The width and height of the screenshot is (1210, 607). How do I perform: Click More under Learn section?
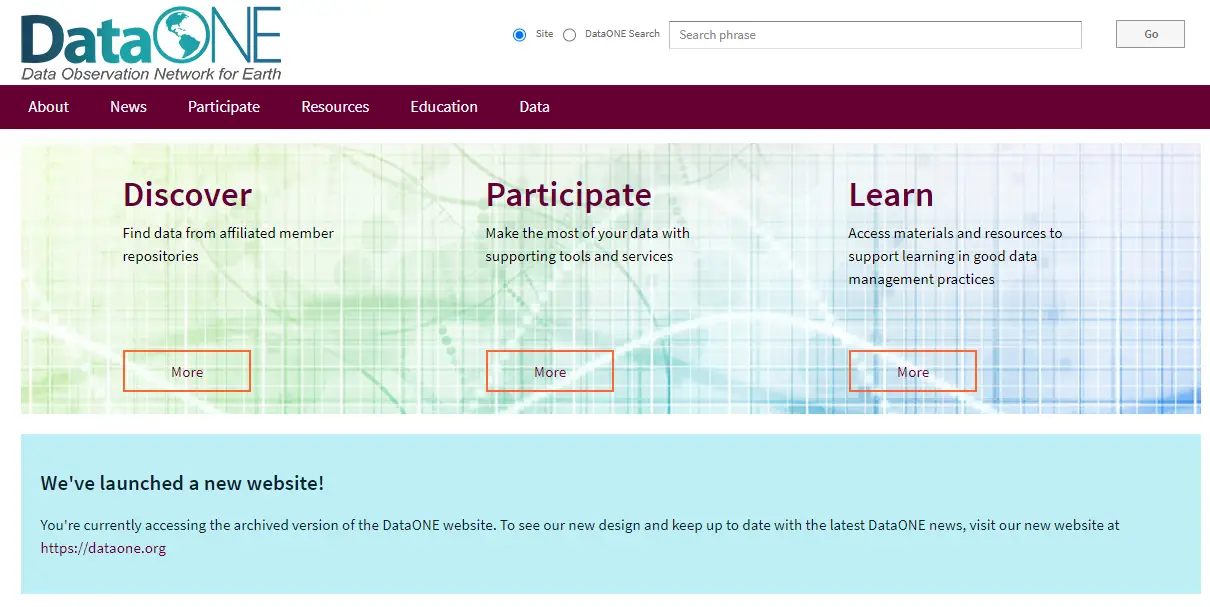912,370
